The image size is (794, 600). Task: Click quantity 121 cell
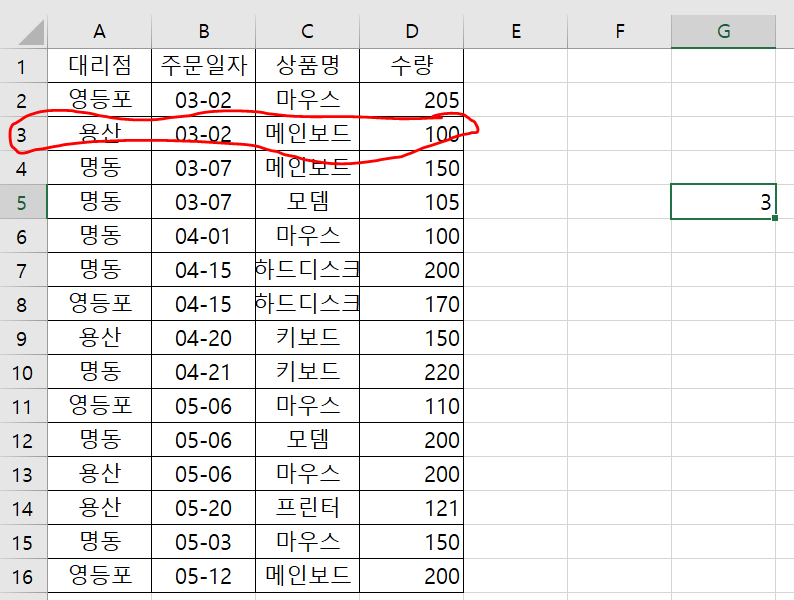pyautogui.click(x=412, y=508)
